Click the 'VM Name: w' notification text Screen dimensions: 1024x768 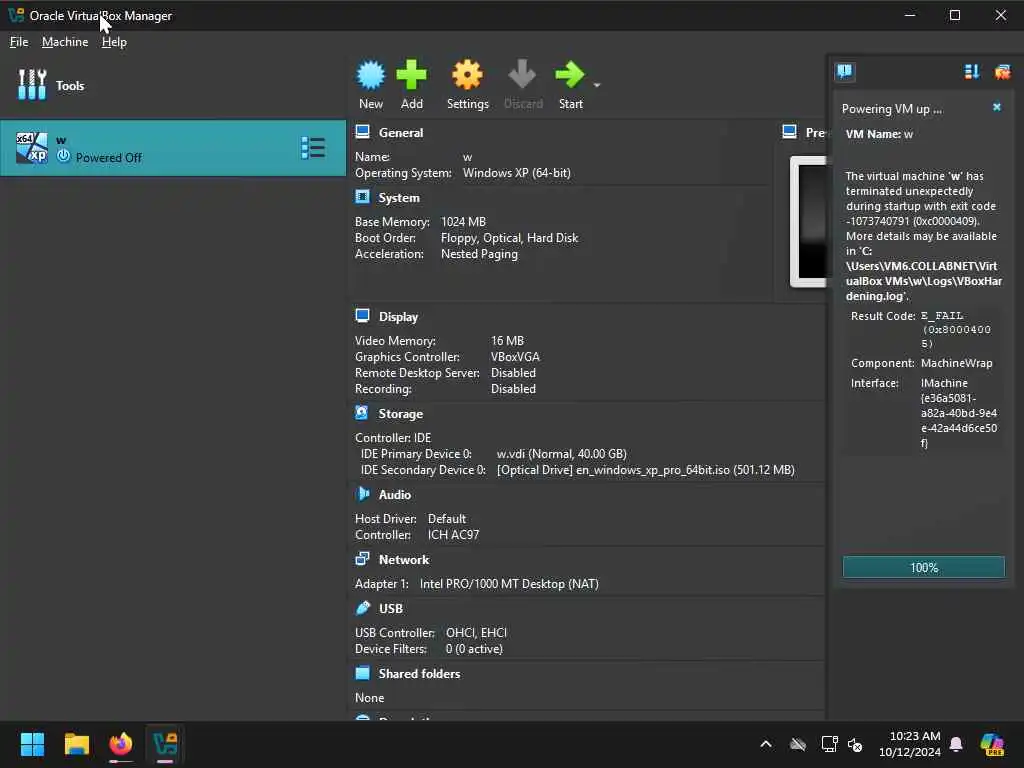[879, 134]
